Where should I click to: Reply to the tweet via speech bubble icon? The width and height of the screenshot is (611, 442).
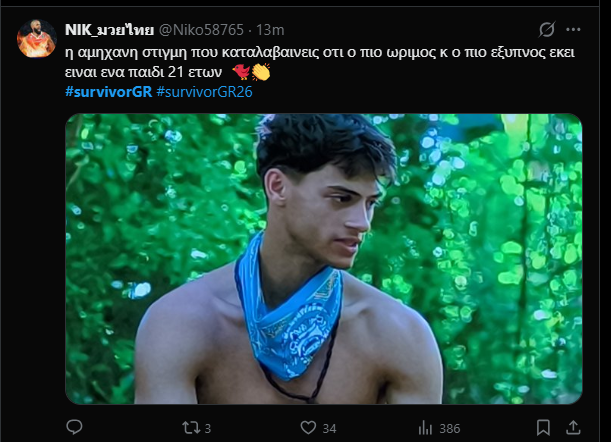(x=74, y=427)
